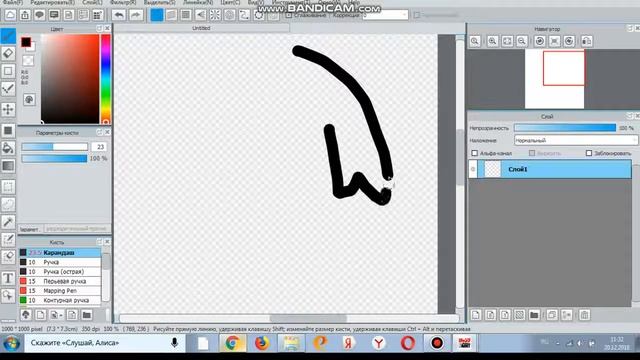Open the Файл menu

click(x=12, y=2)
